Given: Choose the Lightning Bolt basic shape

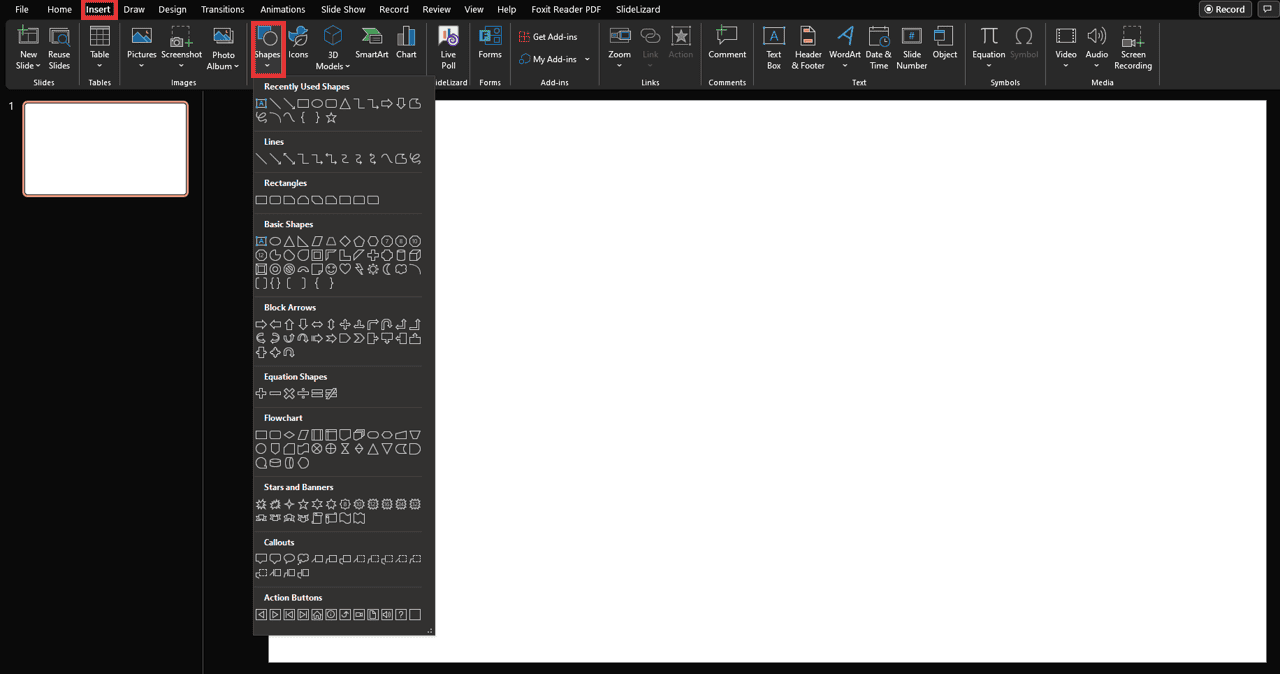Looking at the screenshot, I should point(359,269).
